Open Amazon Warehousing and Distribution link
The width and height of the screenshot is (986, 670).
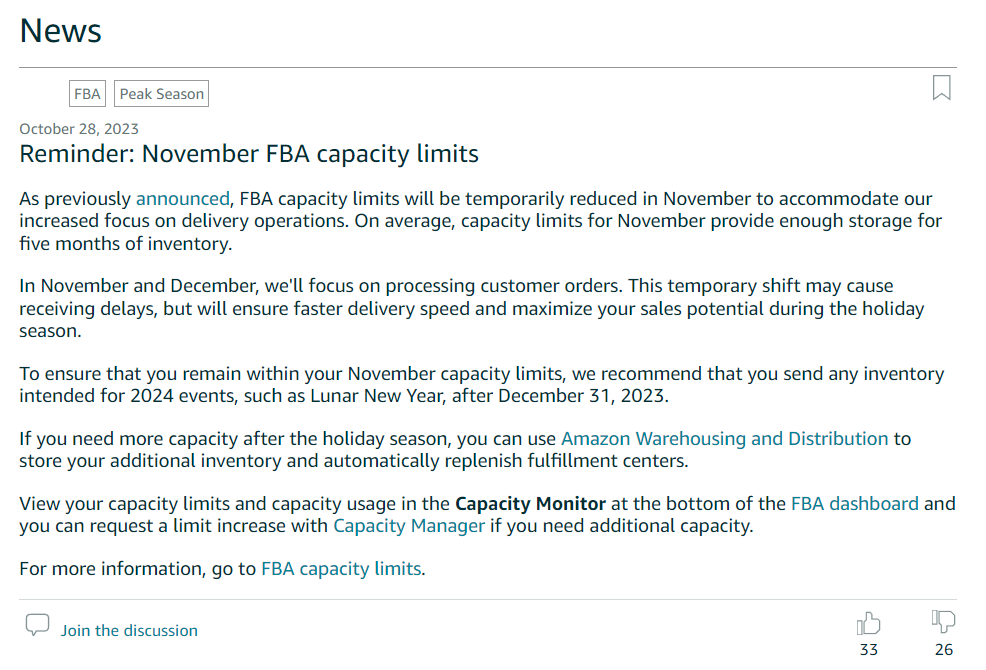pos(724,438)
